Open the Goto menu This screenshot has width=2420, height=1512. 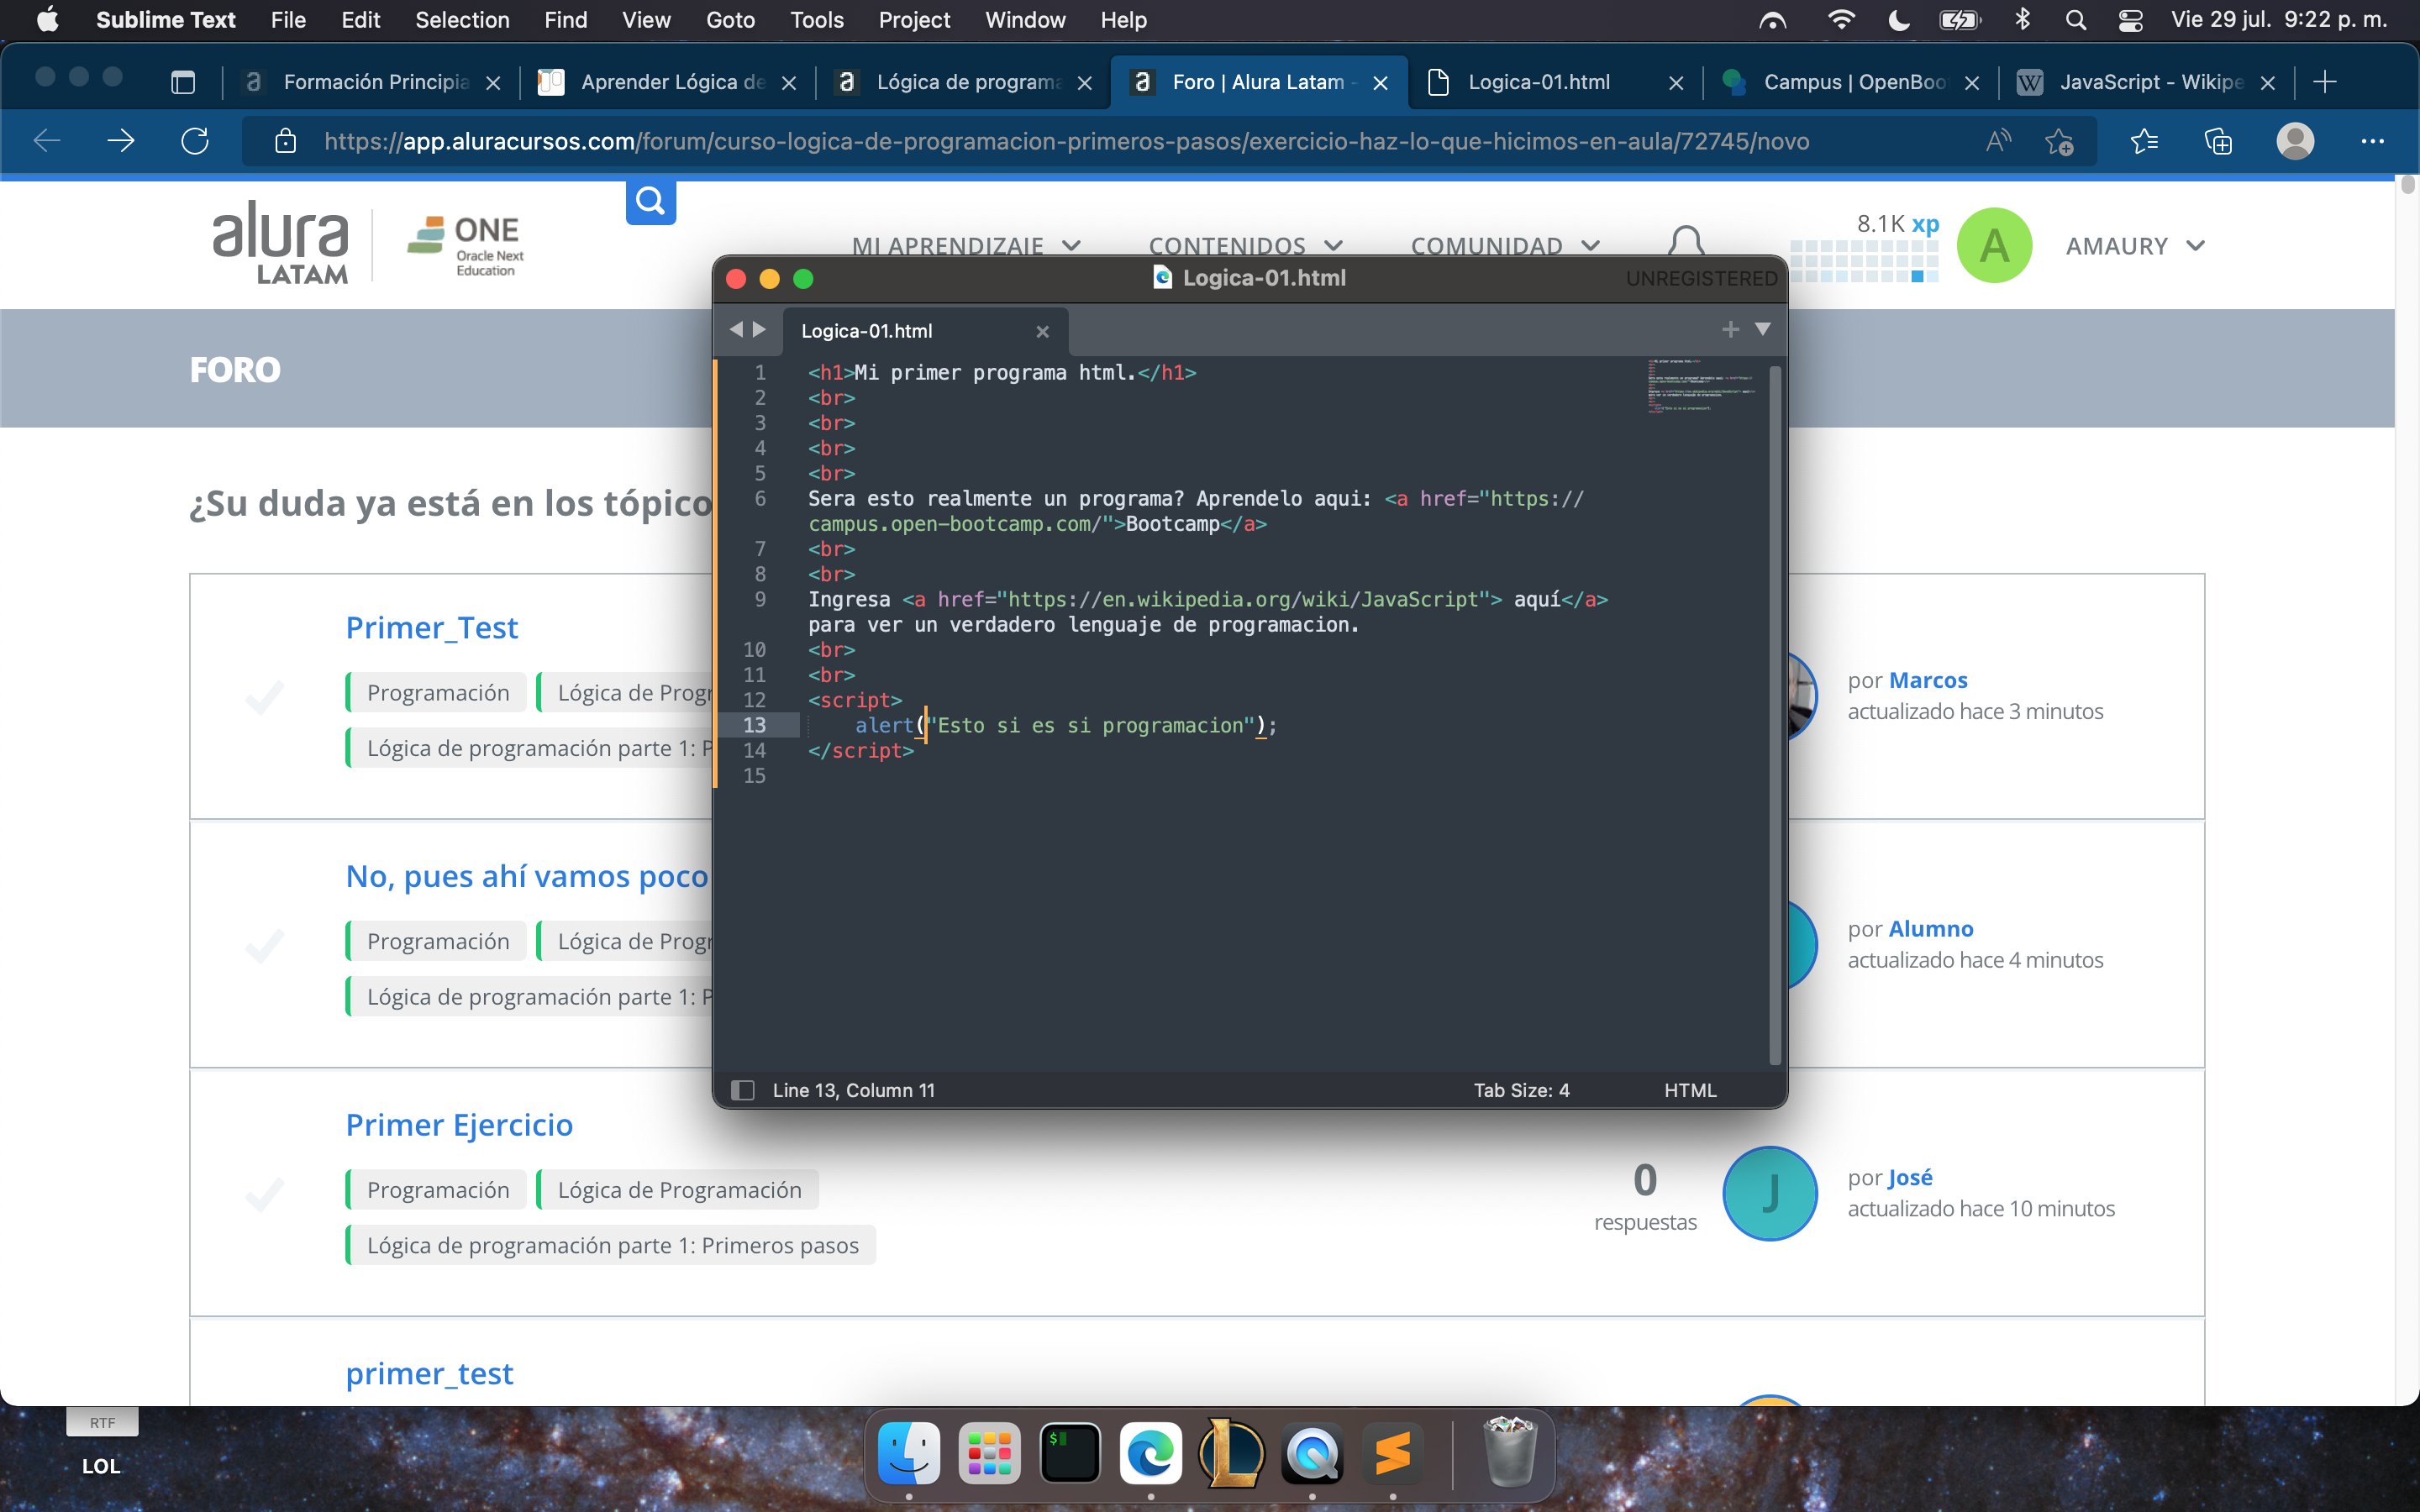730,20
